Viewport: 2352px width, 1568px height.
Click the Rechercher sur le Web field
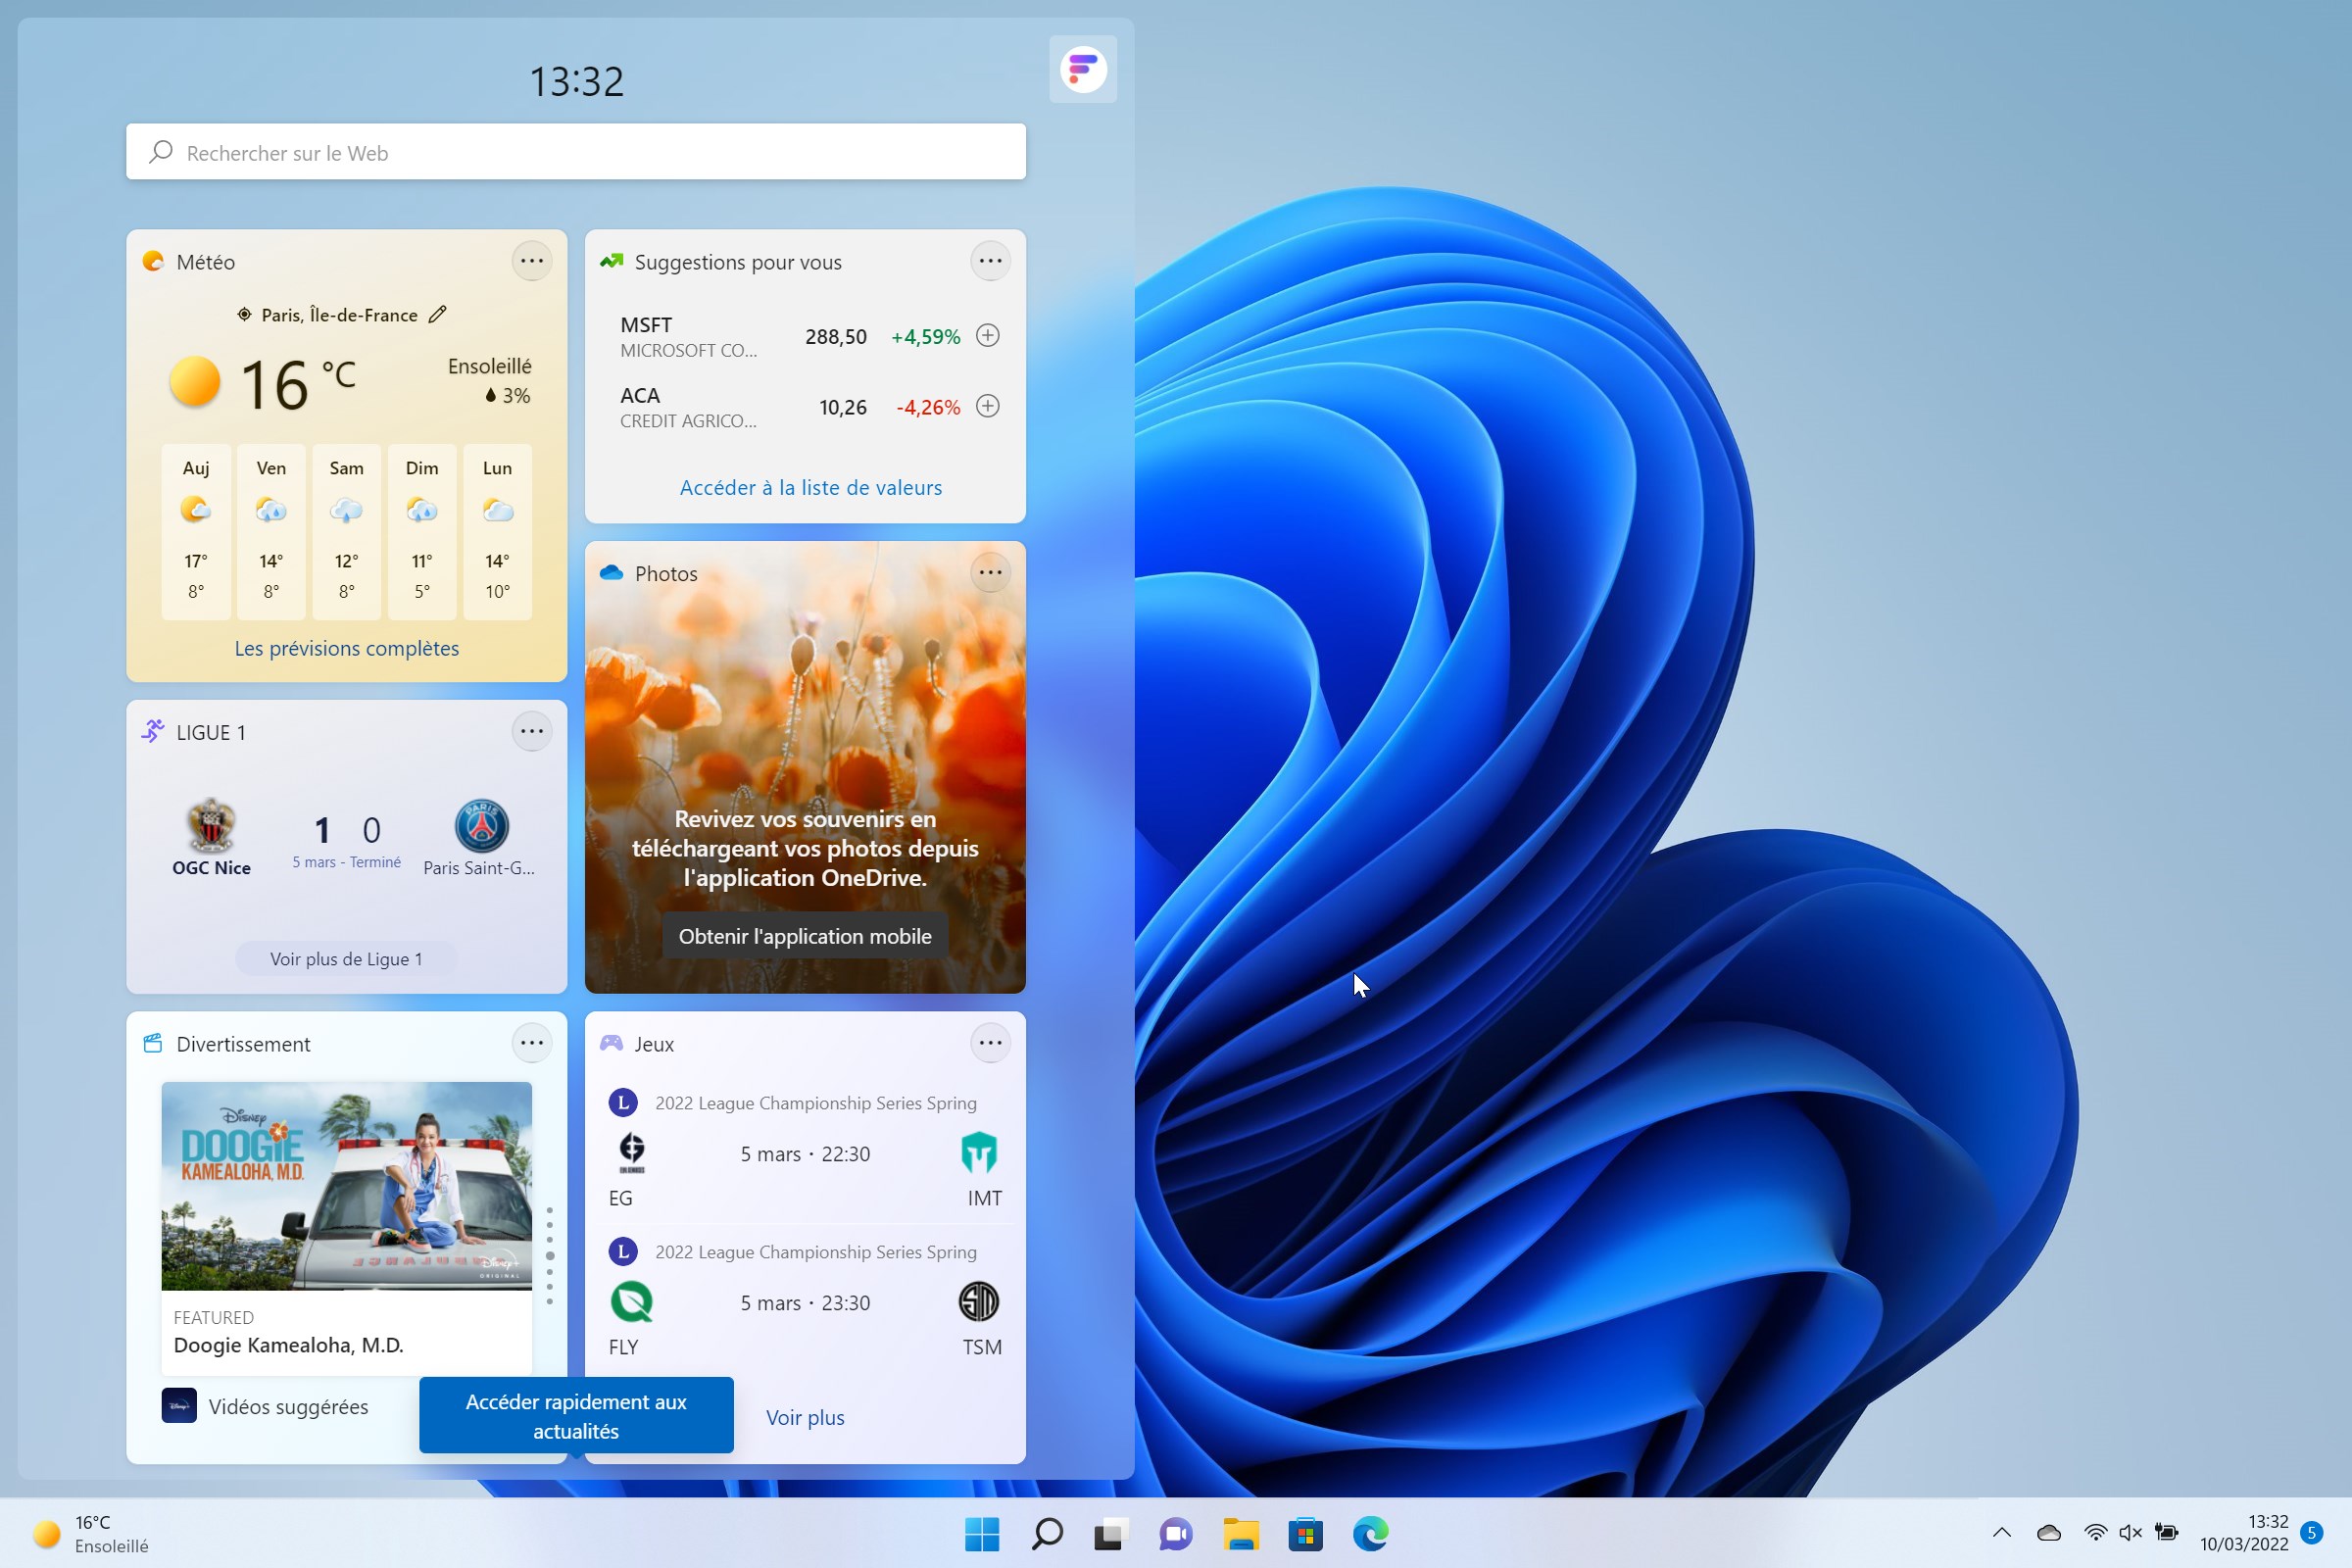tap(576, 152)
